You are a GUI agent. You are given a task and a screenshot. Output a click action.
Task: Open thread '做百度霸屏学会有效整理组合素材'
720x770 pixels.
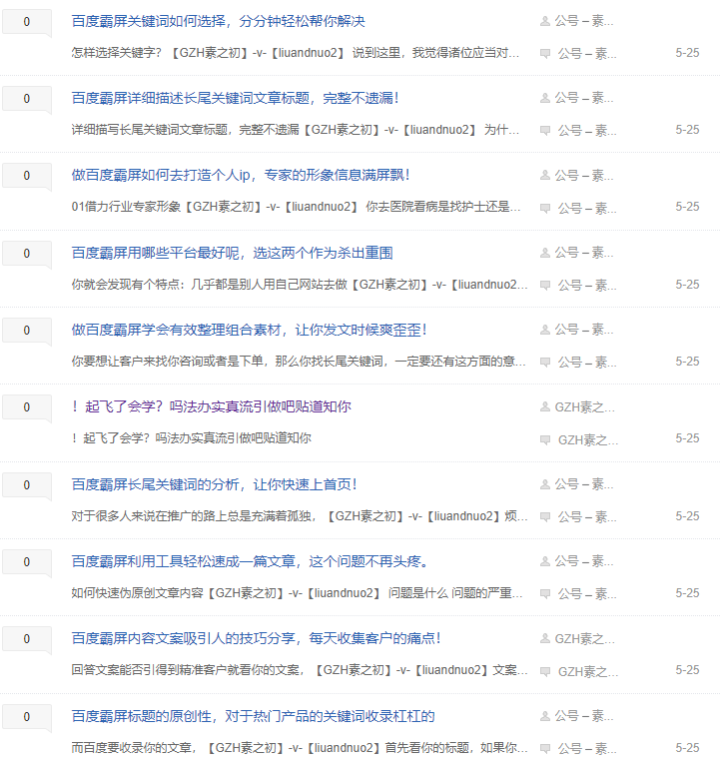tap(249, 330)
